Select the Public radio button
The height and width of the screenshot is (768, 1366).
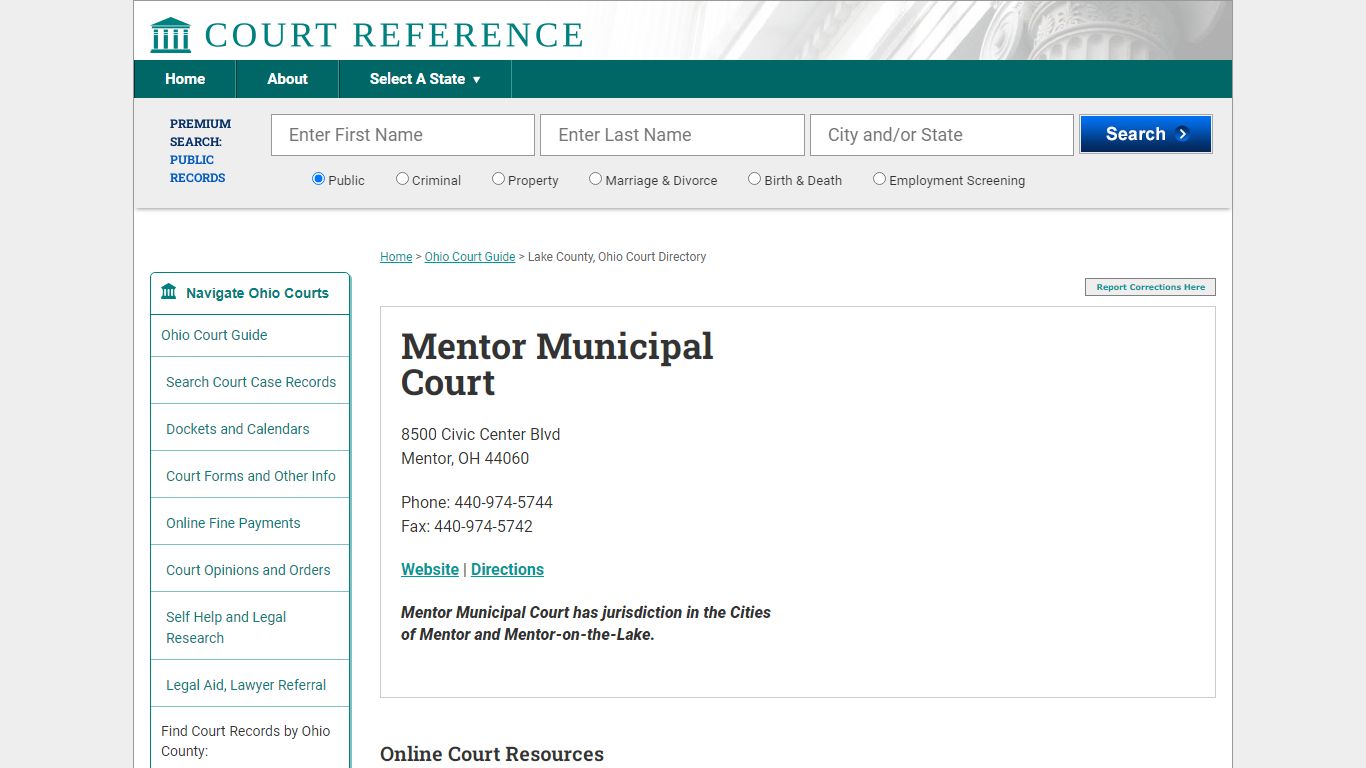click(318, 179)
